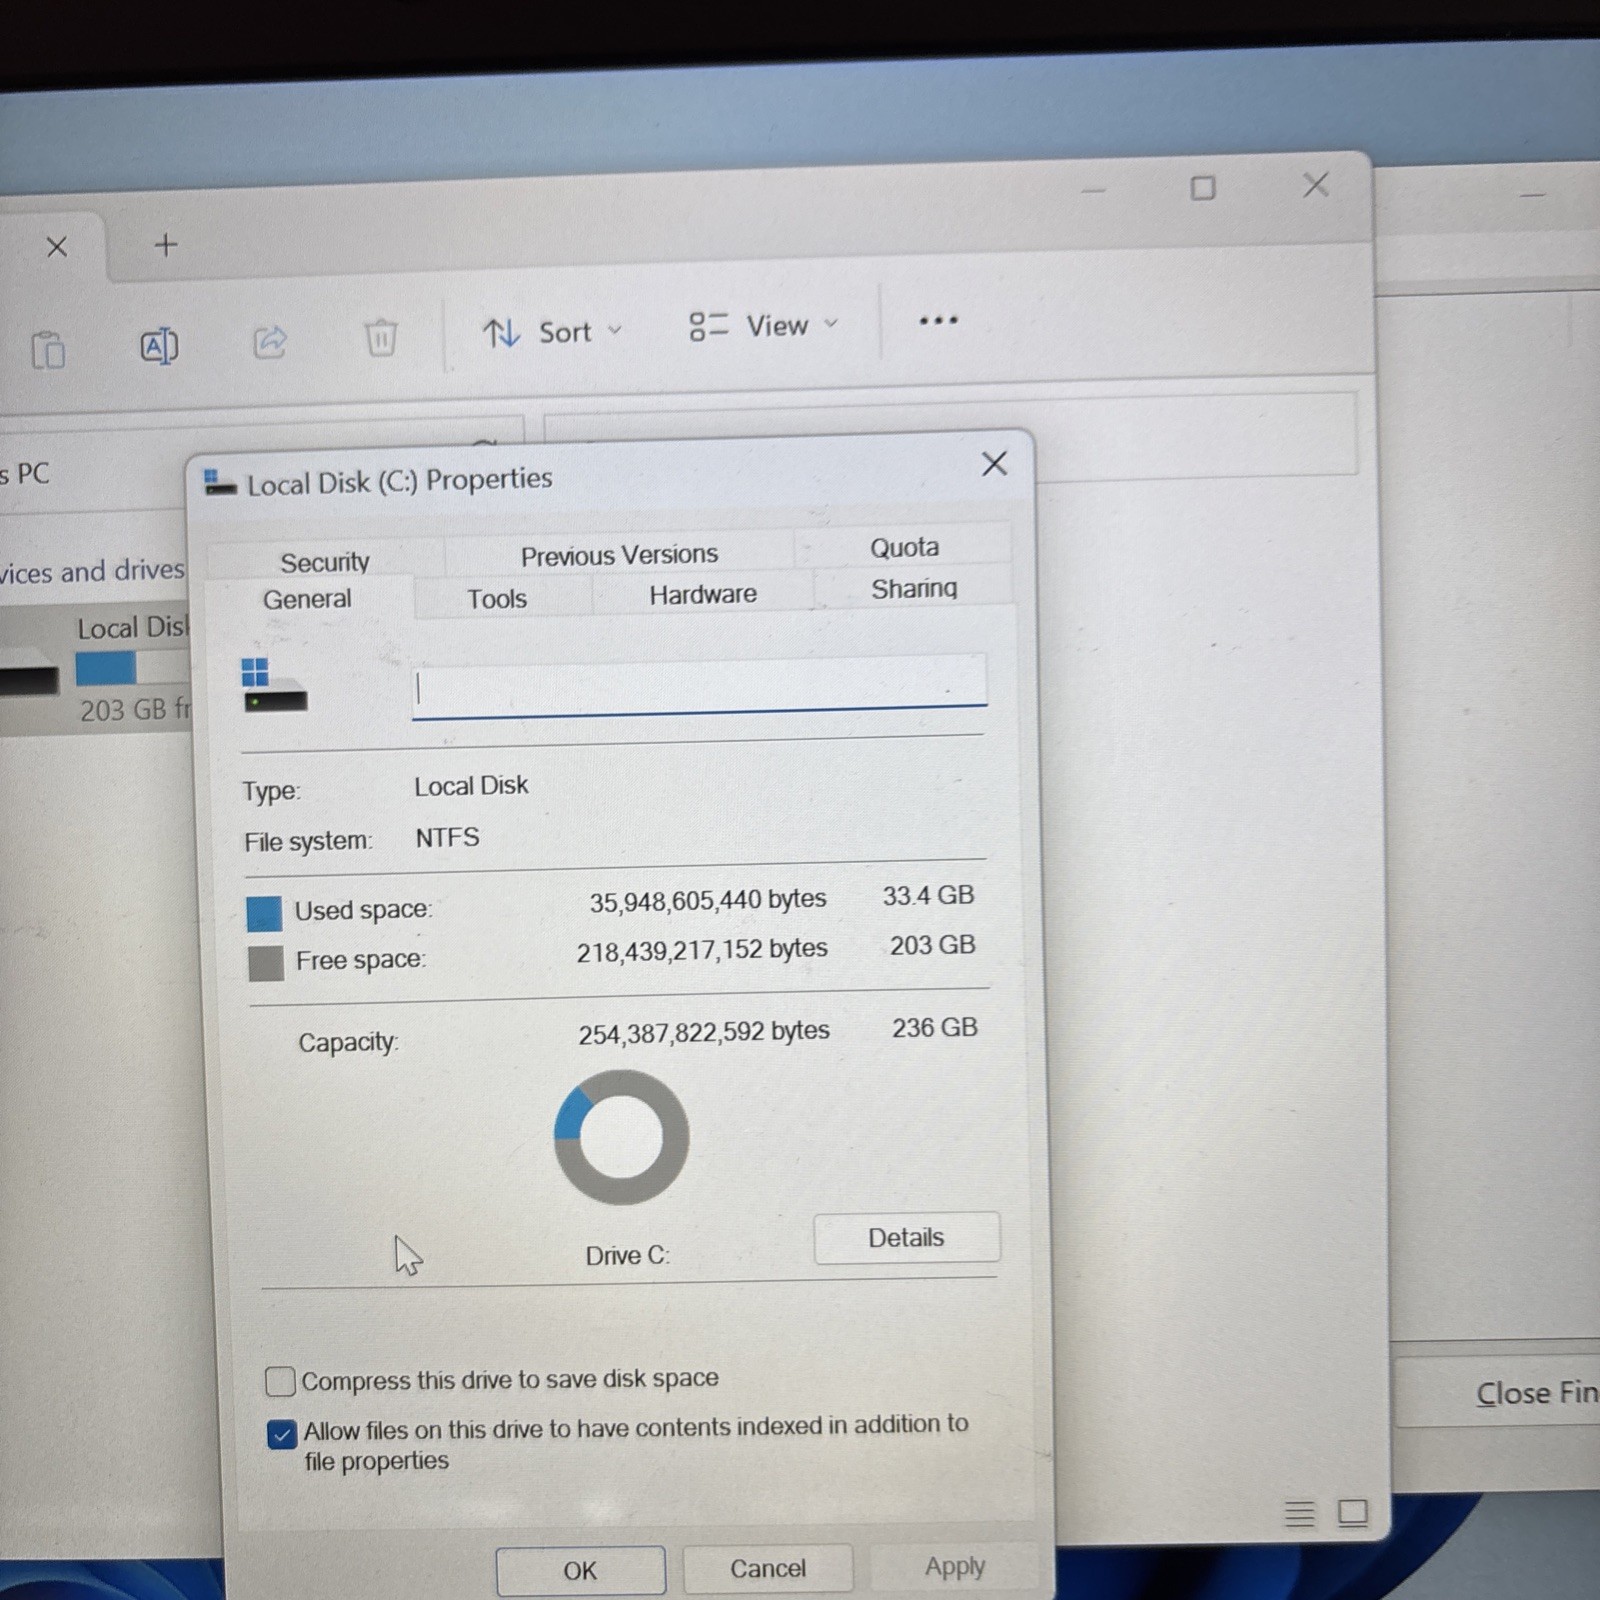Close the Local Disk Properties dialog
Image resolution: width=1600 pixels, height=1600 pixels.
[x=994, y=463]
